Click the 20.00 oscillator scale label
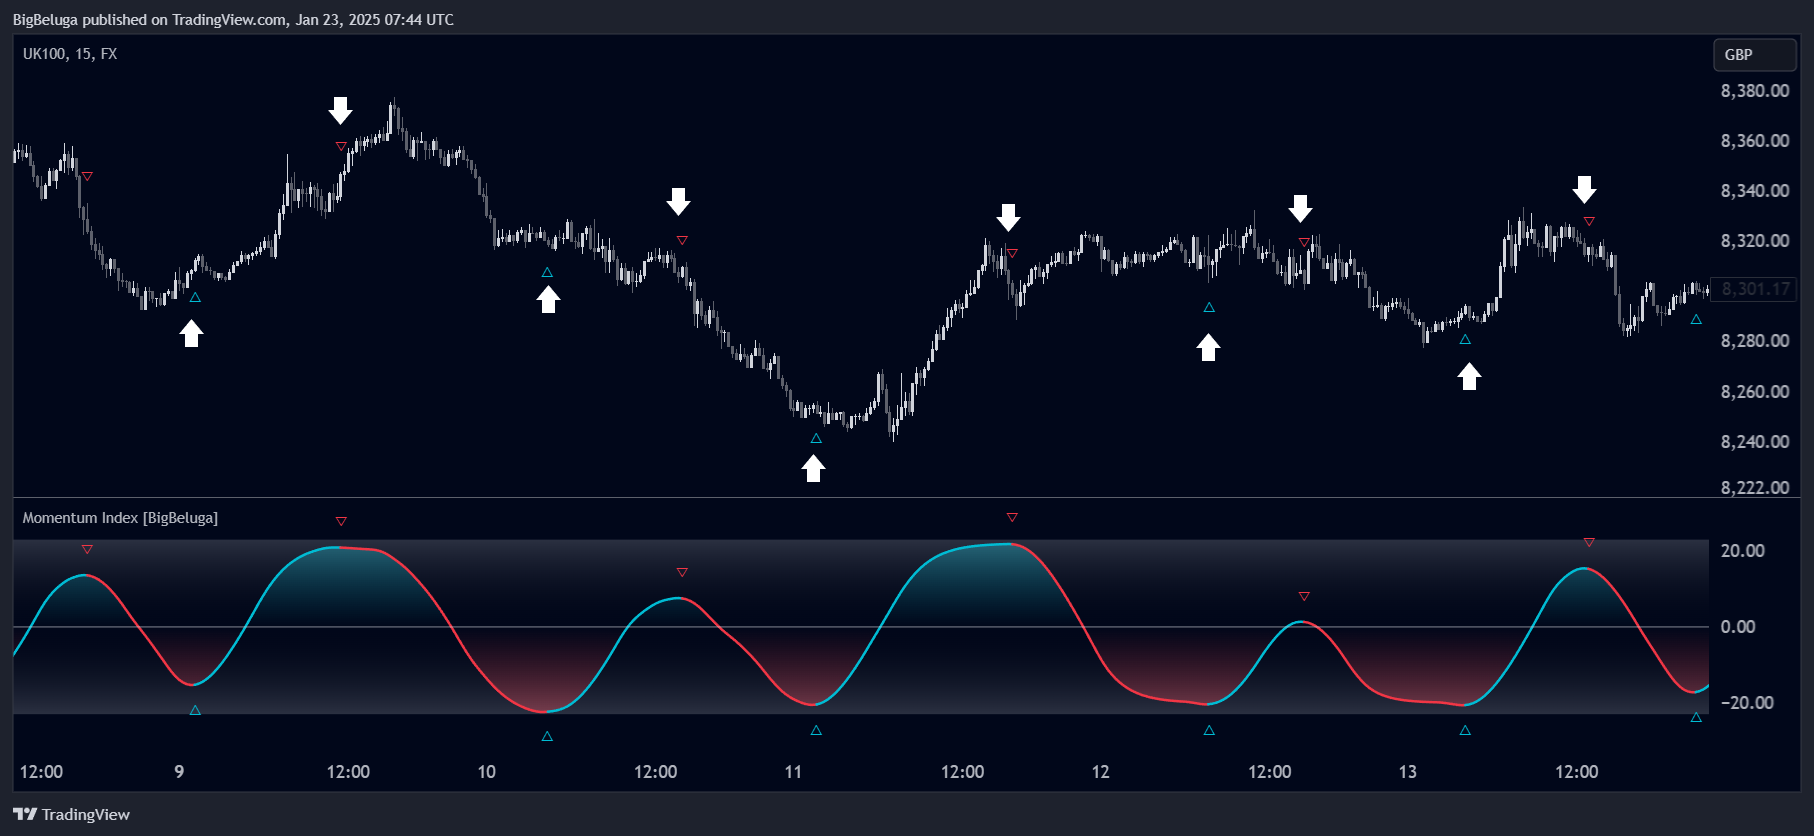This screenshot has width=1814, height=836. (x=1742, y=551)
